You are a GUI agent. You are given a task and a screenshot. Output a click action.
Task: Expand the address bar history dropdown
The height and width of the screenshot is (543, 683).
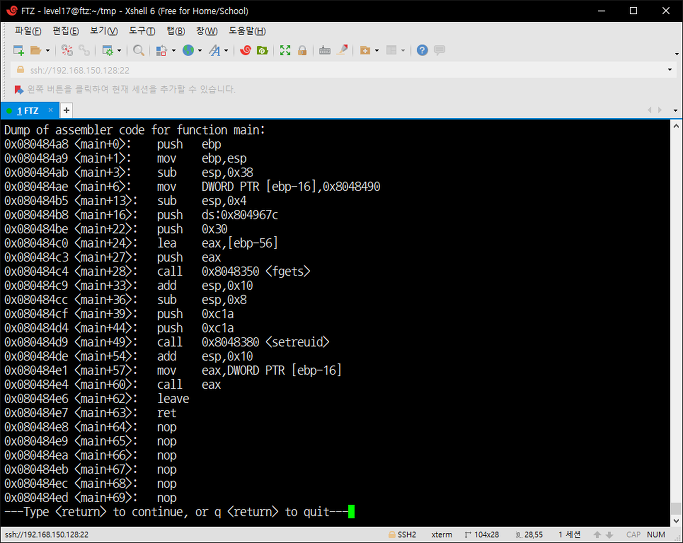click(x=670, y=70)
